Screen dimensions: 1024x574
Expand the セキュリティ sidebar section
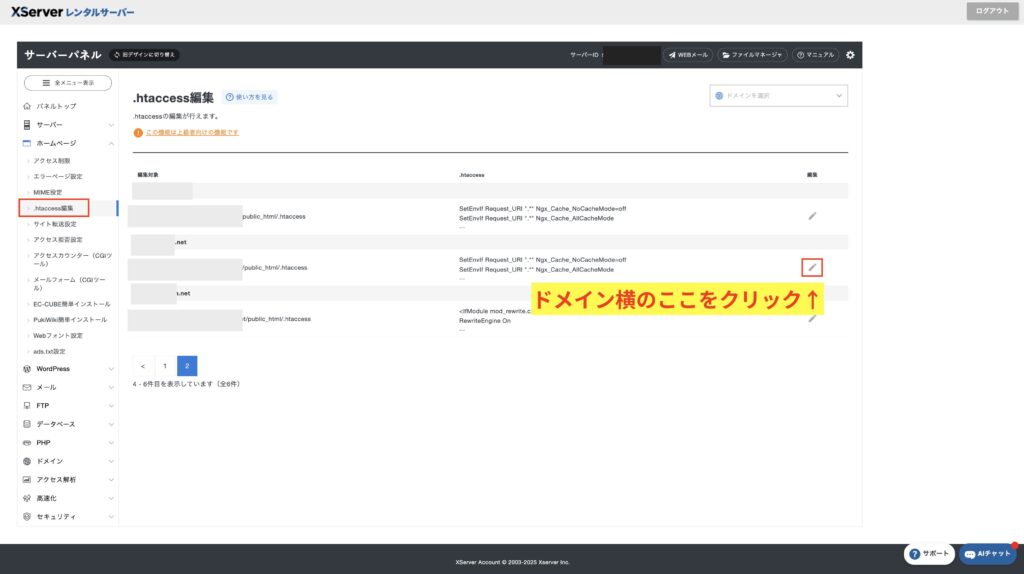[68, 516]
